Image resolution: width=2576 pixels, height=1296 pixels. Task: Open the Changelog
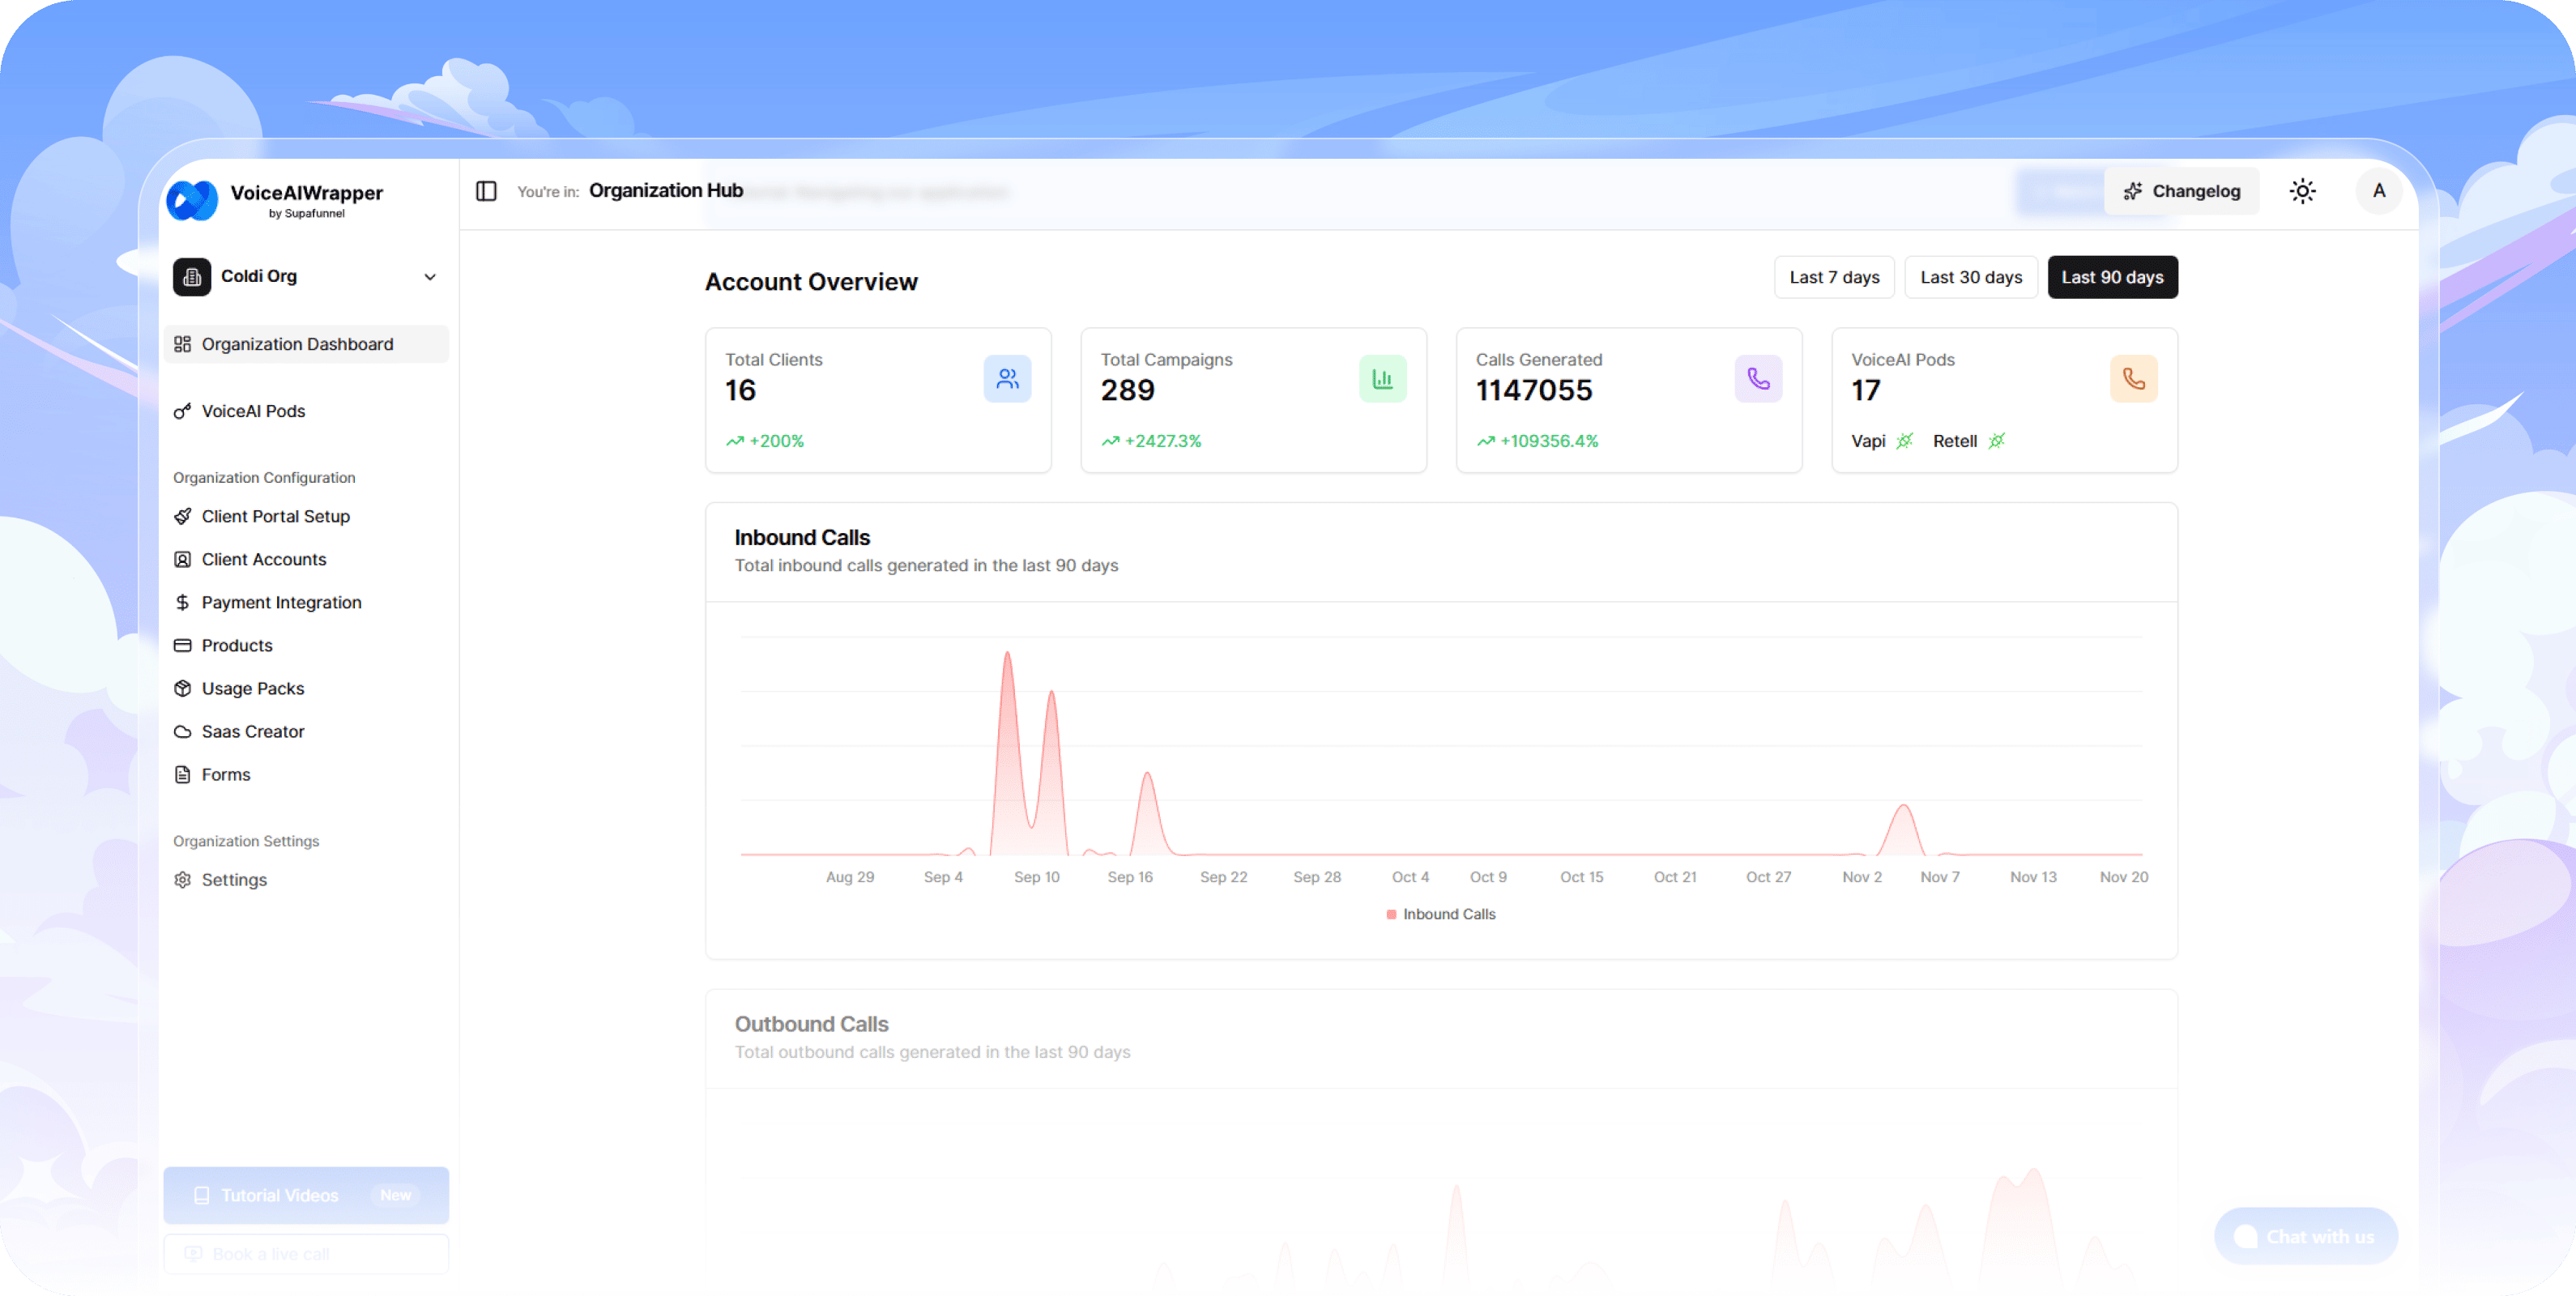[2182, 190]
